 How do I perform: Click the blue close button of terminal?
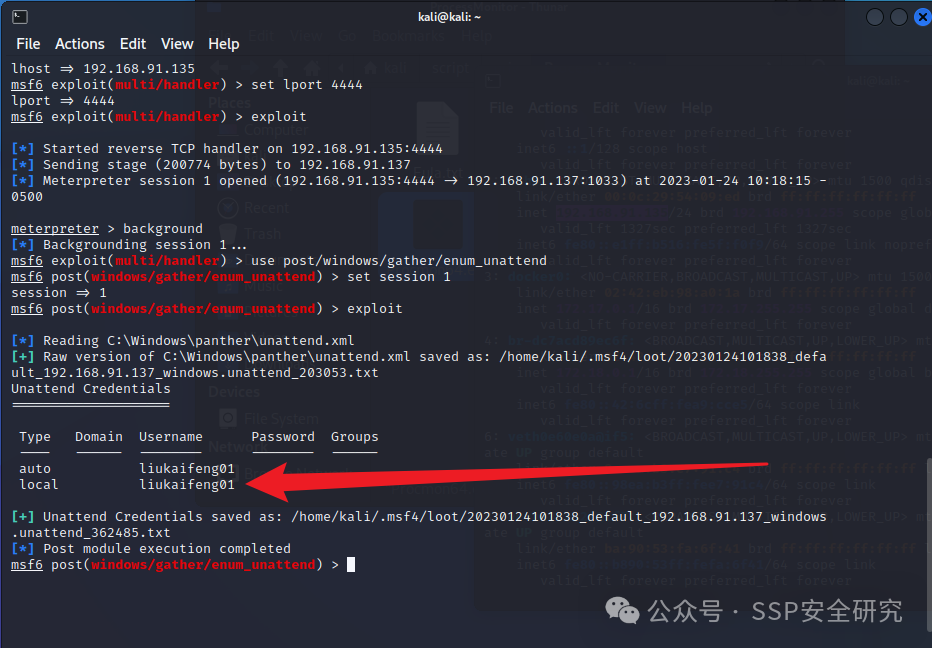(x=922, y=17)
